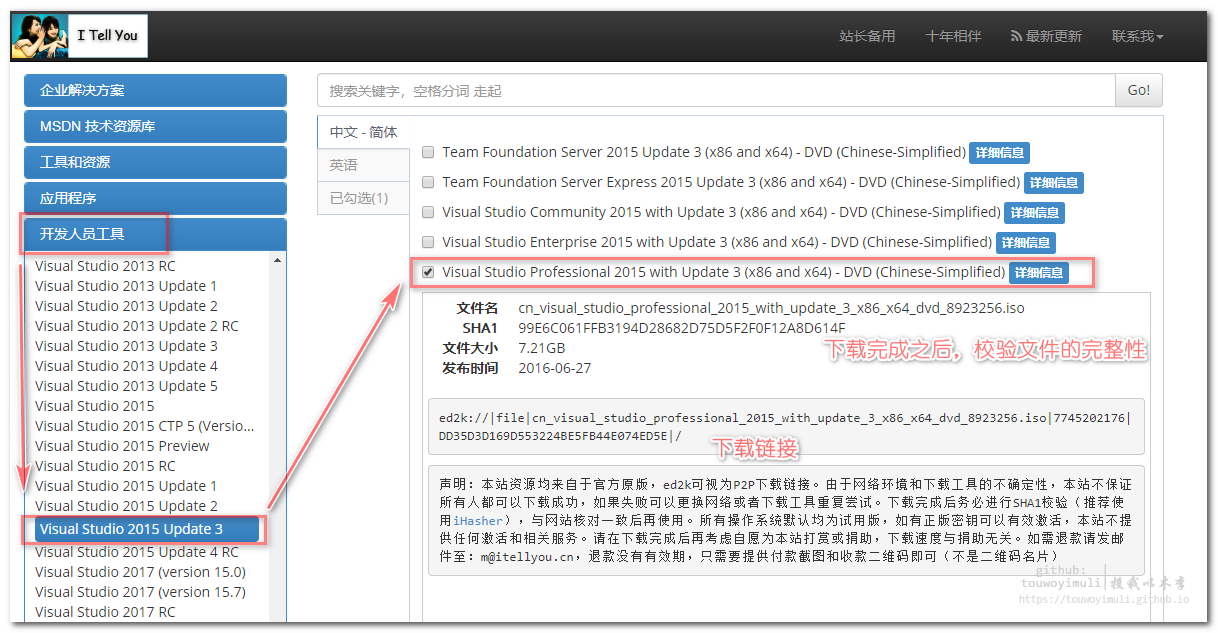Toggle 详细信息 for Visual Studio Professional 2015

pyautogui.click(x=1039, y=273)
